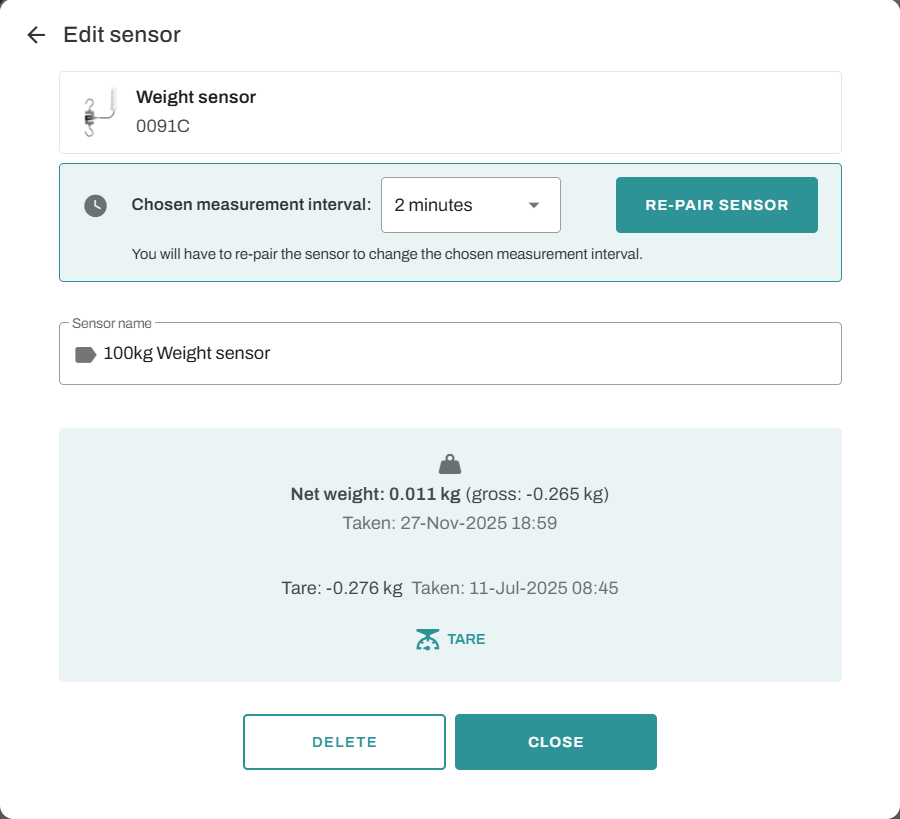Click the re-pair helper note text

[x=387, y=254]
